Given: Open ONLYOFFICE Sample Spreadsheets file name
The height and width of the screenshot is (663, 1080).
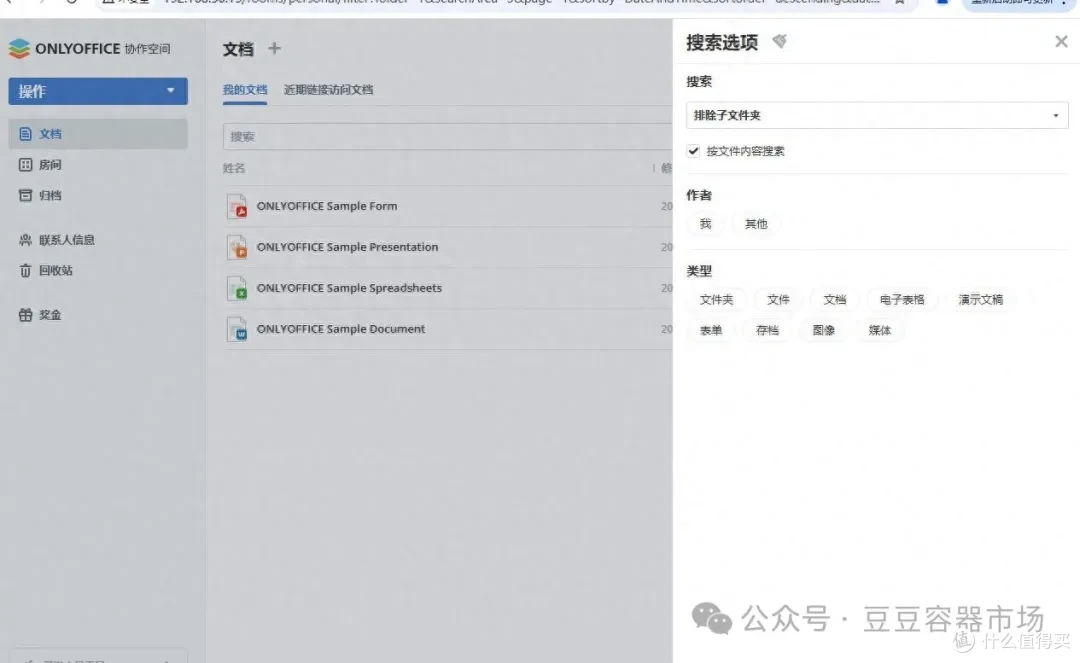Looking at the screenshot, I should (x=349, y=288).
